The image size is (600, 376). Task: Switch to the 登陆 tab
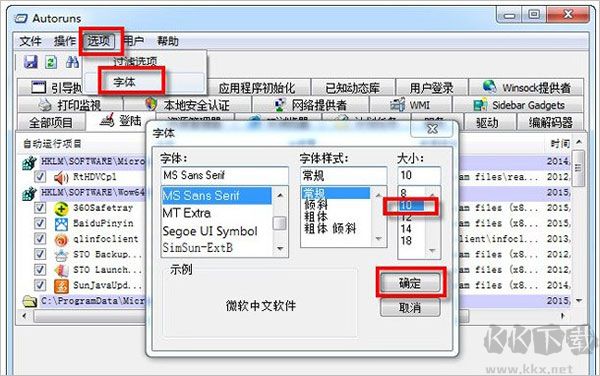pos(121,121)
